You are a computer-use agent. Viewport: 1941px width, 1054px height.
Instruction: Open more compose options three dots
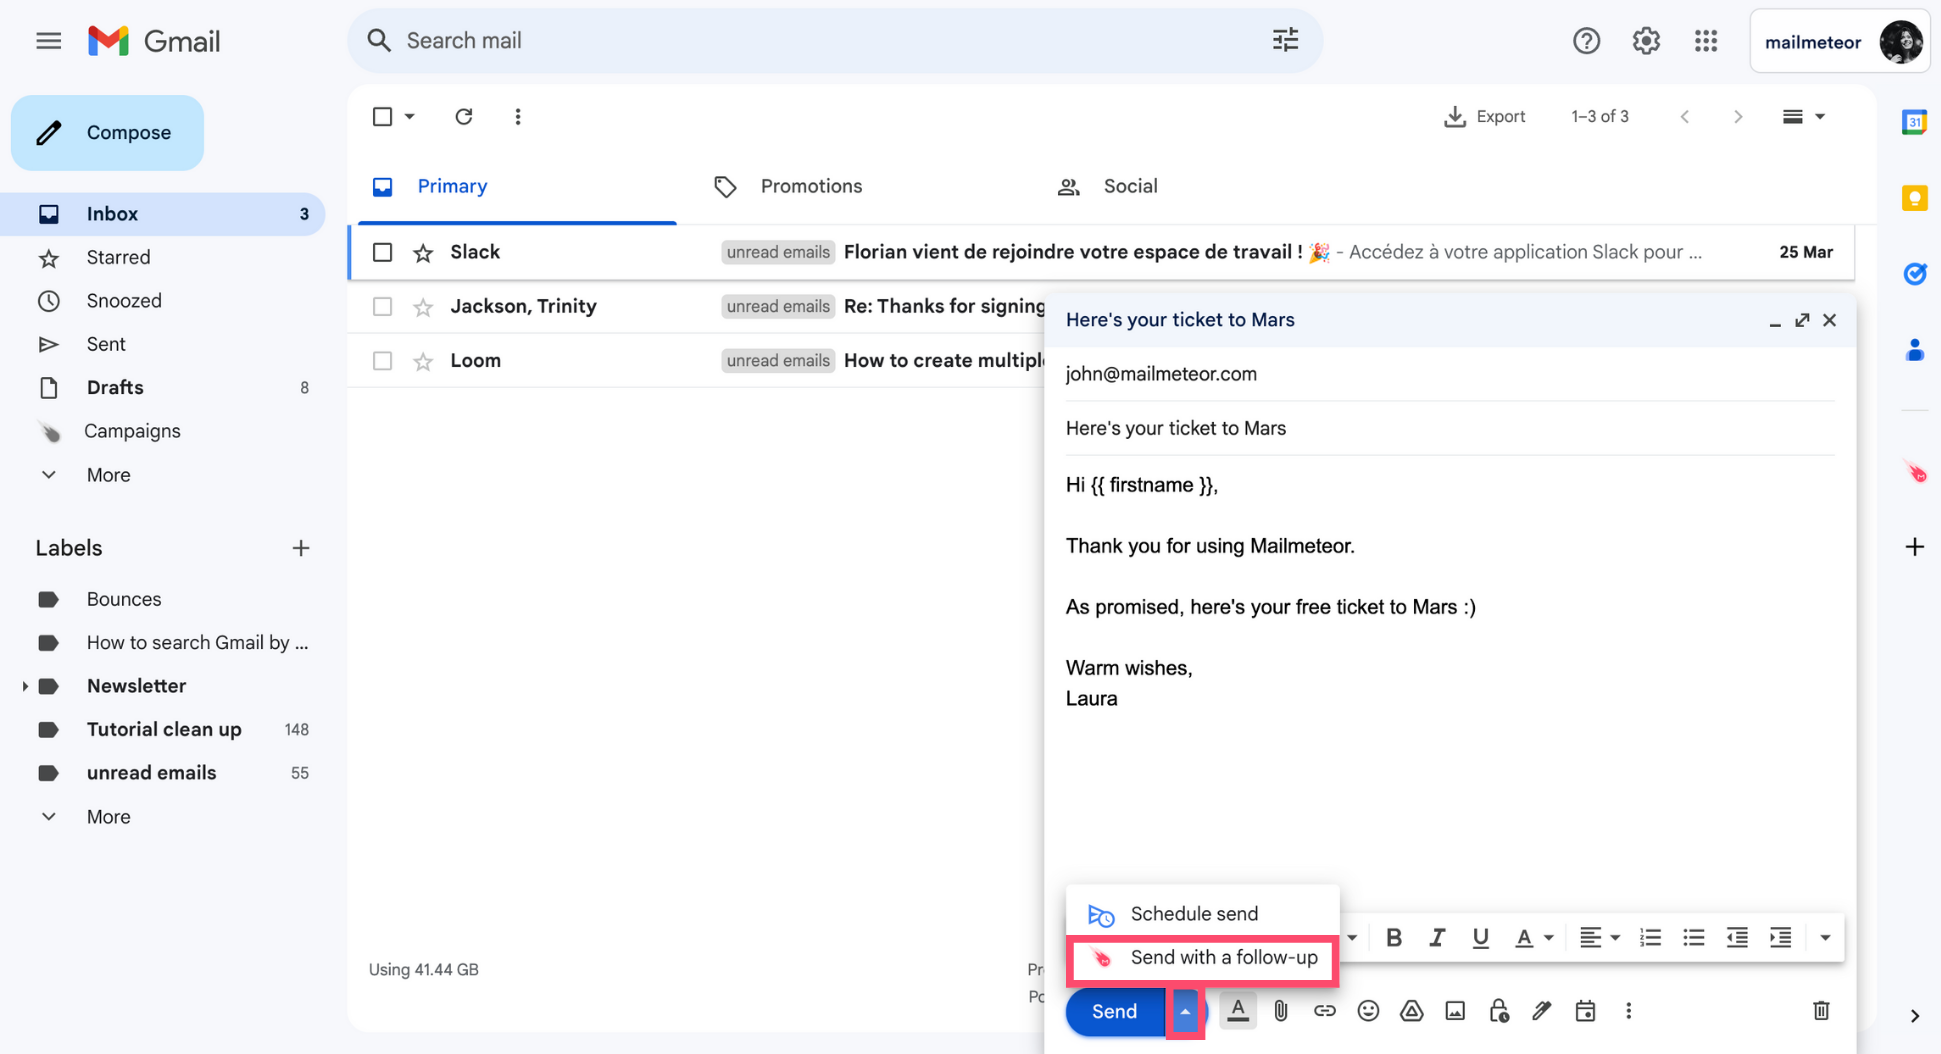tap(1628, 1011)
